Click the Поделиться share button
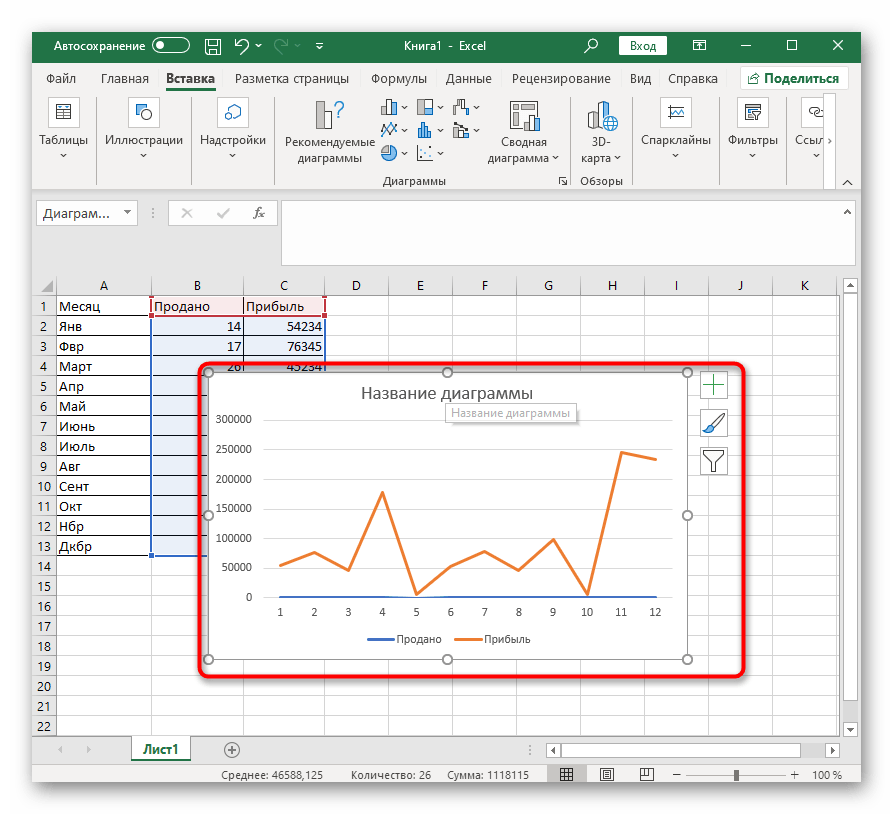This screenshot has width=893, height=814. pyautogui.click(x=793, y=78)
